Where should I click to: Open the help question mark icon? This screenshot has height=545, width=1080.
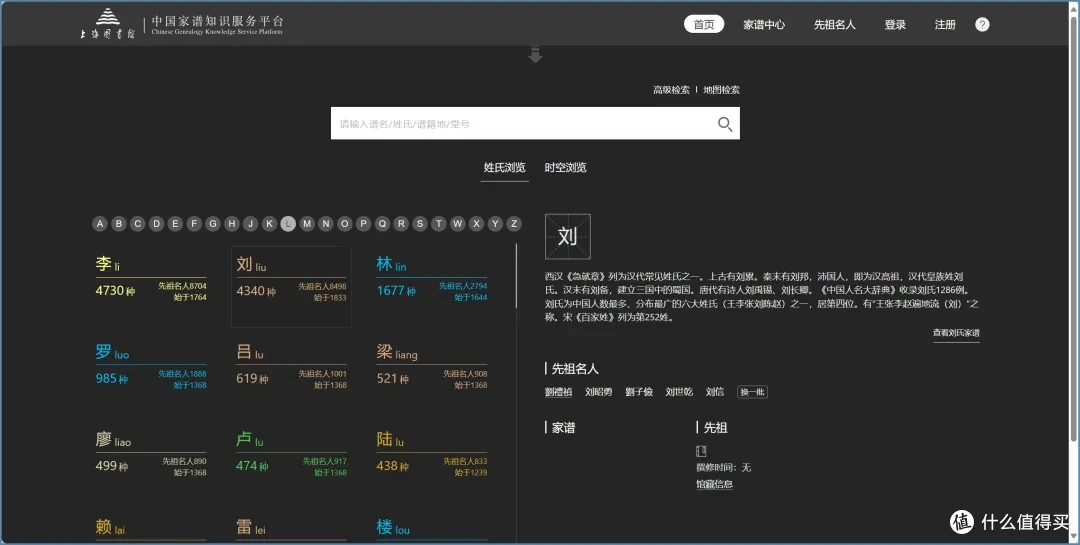(x=982, y=25)
